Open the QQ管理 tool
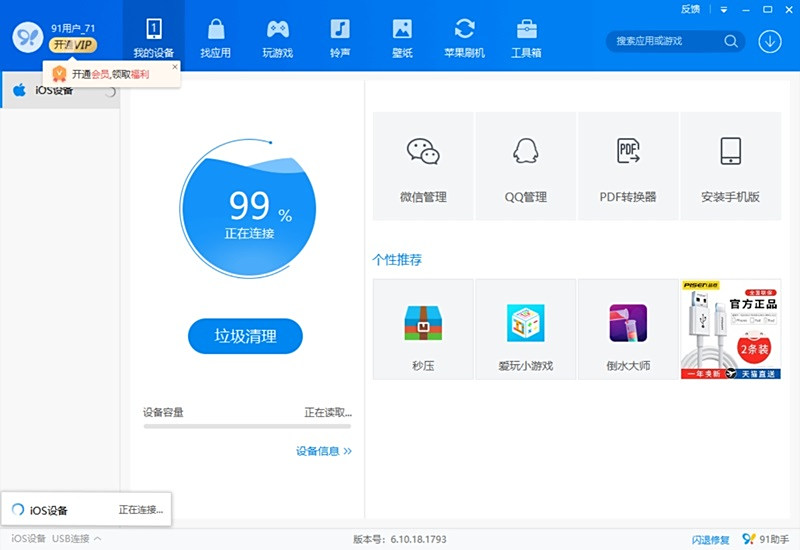The height and width of the screenshot is (550, 800). pos(525,165)
